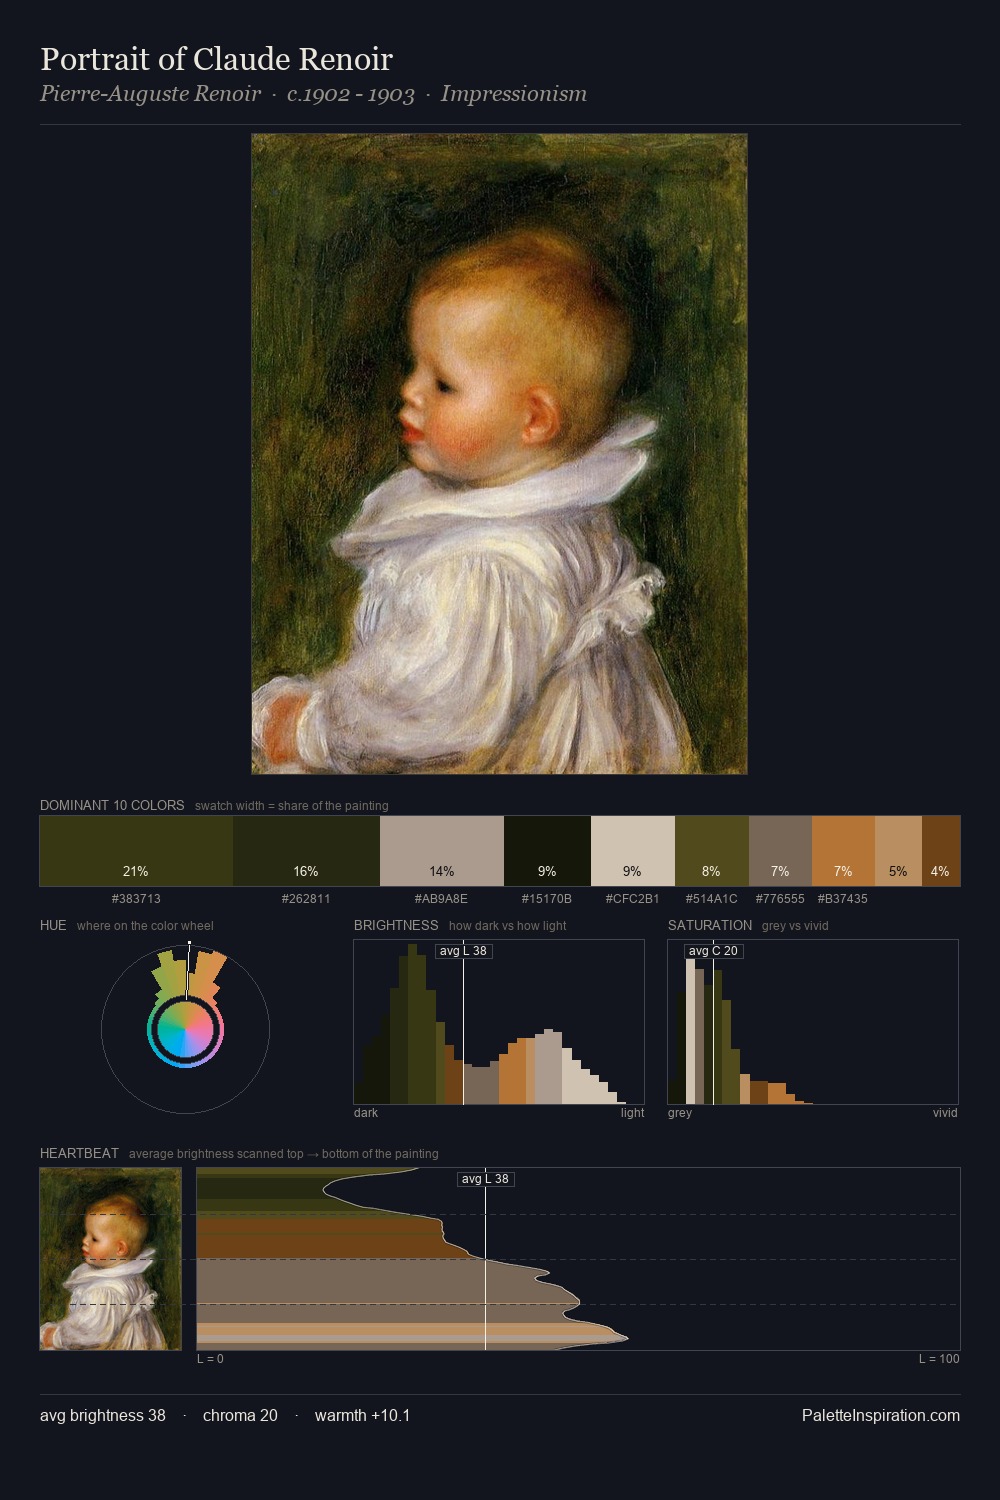The image size is (1000, 1500).
Task: Select the 16% dark green swatch
Action: [306, 851]
